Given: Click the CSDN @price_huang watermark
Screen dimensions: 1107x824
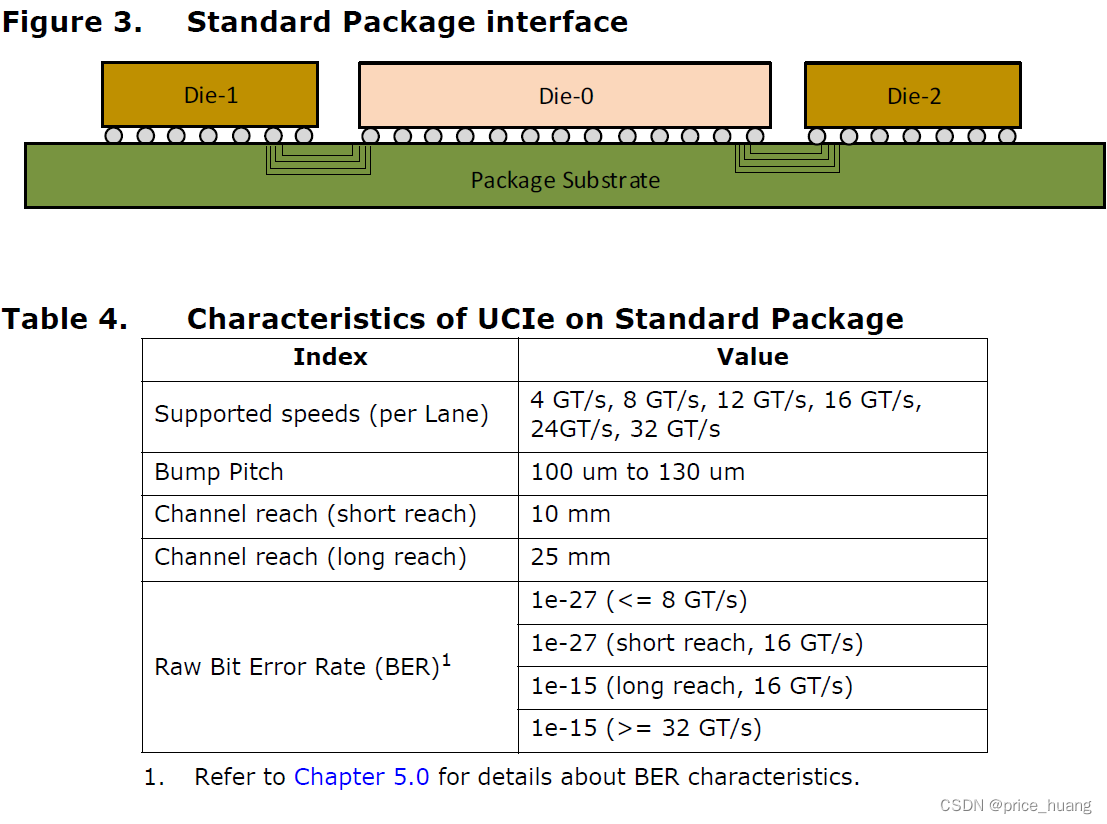Looking at the screenshot, I should click(x=1015, y=806).
